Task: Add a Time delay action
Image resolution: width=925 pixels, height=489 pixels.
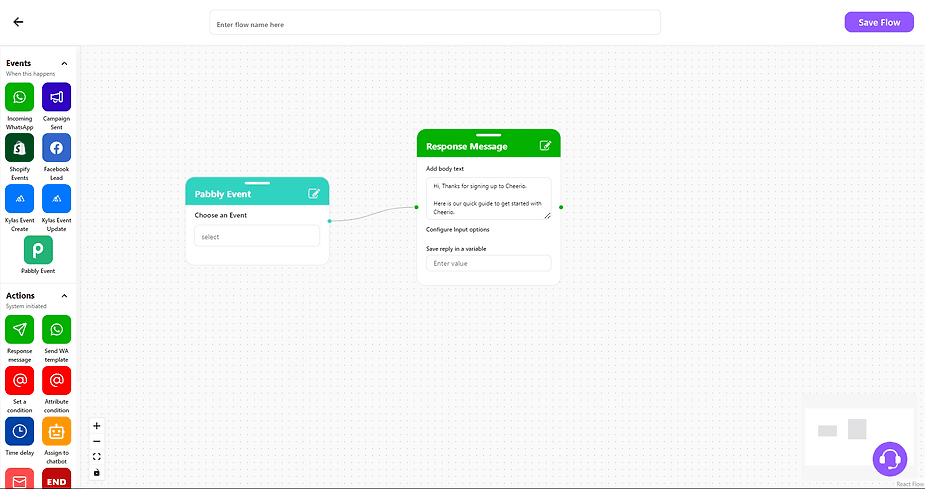Action: coord(19,431)
